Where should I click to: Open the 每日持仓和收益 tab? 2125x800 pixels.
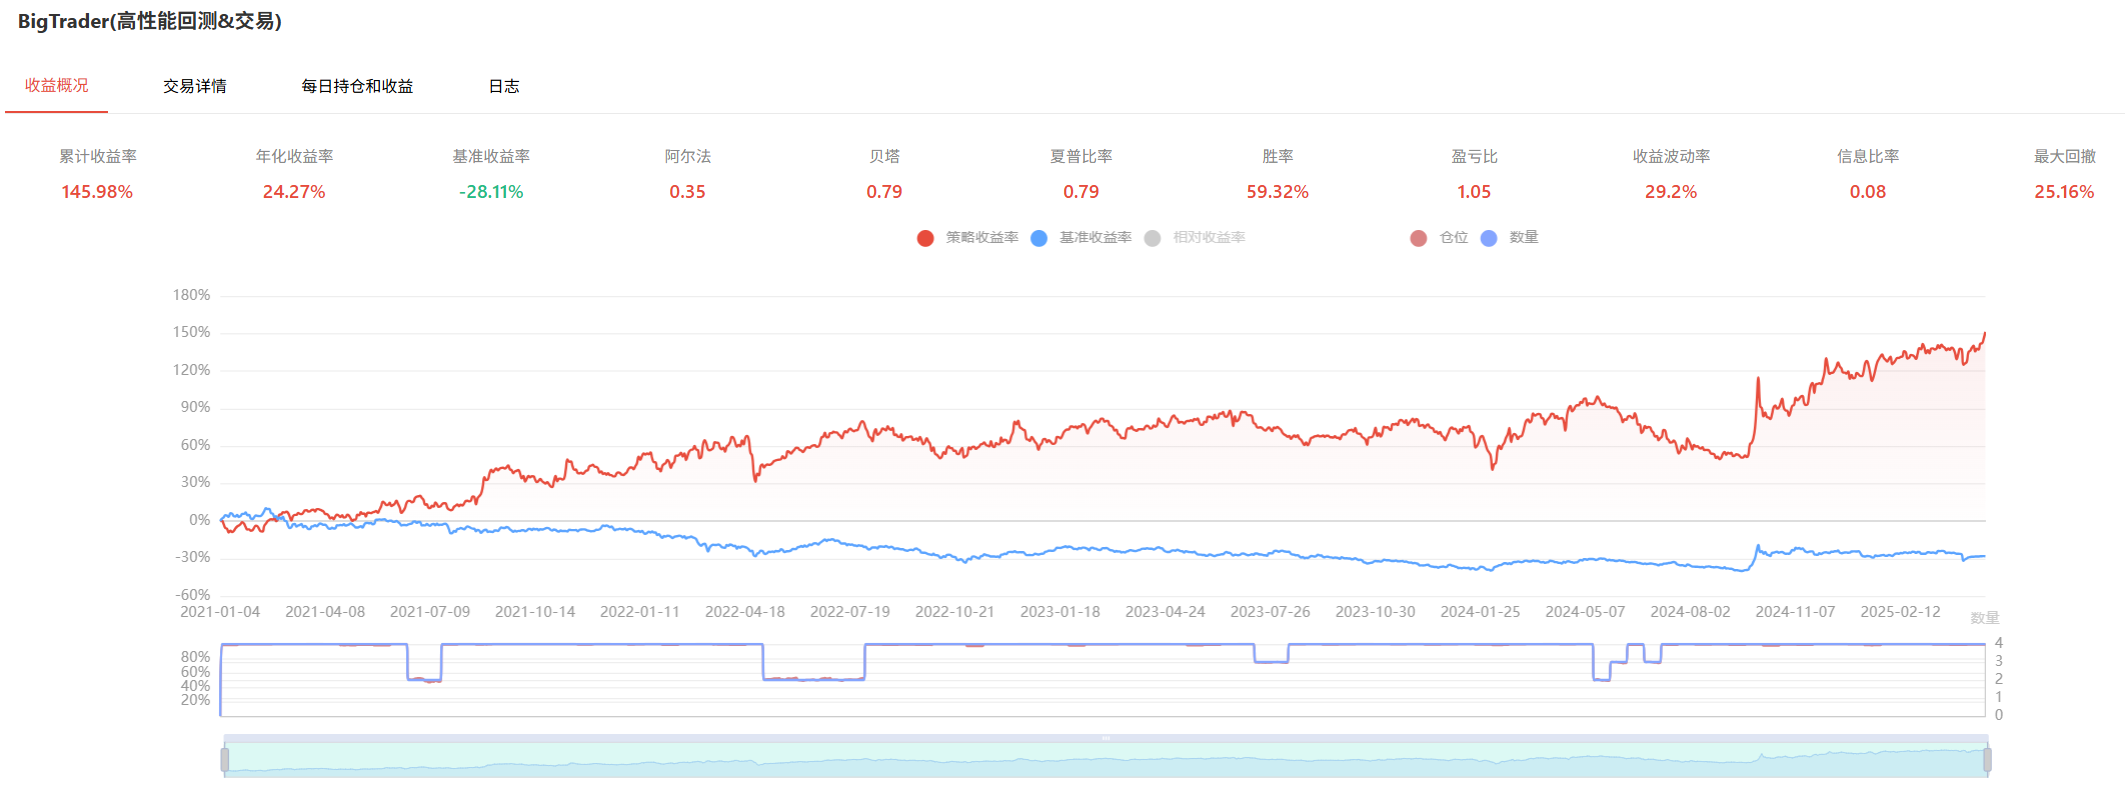pyautogui.click(x=357, y=86)
